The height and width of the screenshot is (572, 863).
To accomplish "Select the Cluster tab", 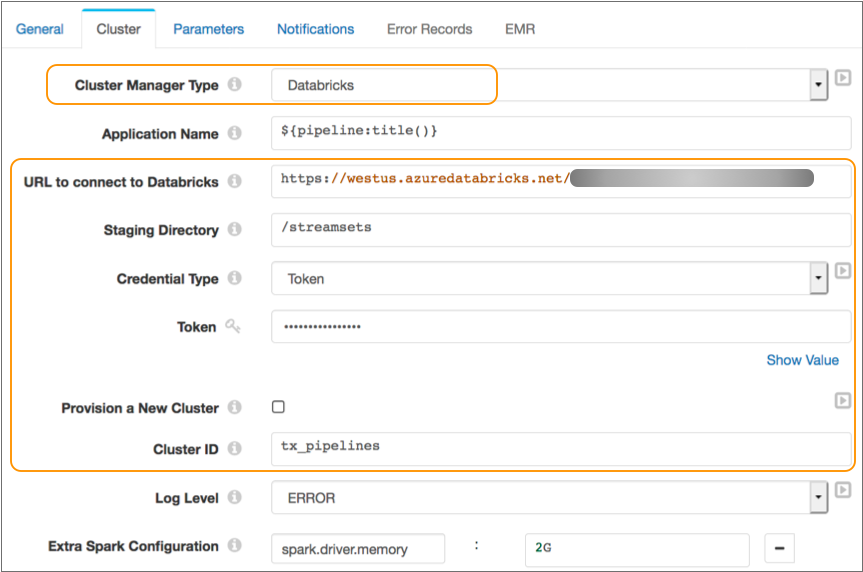I will click(118, 29).
